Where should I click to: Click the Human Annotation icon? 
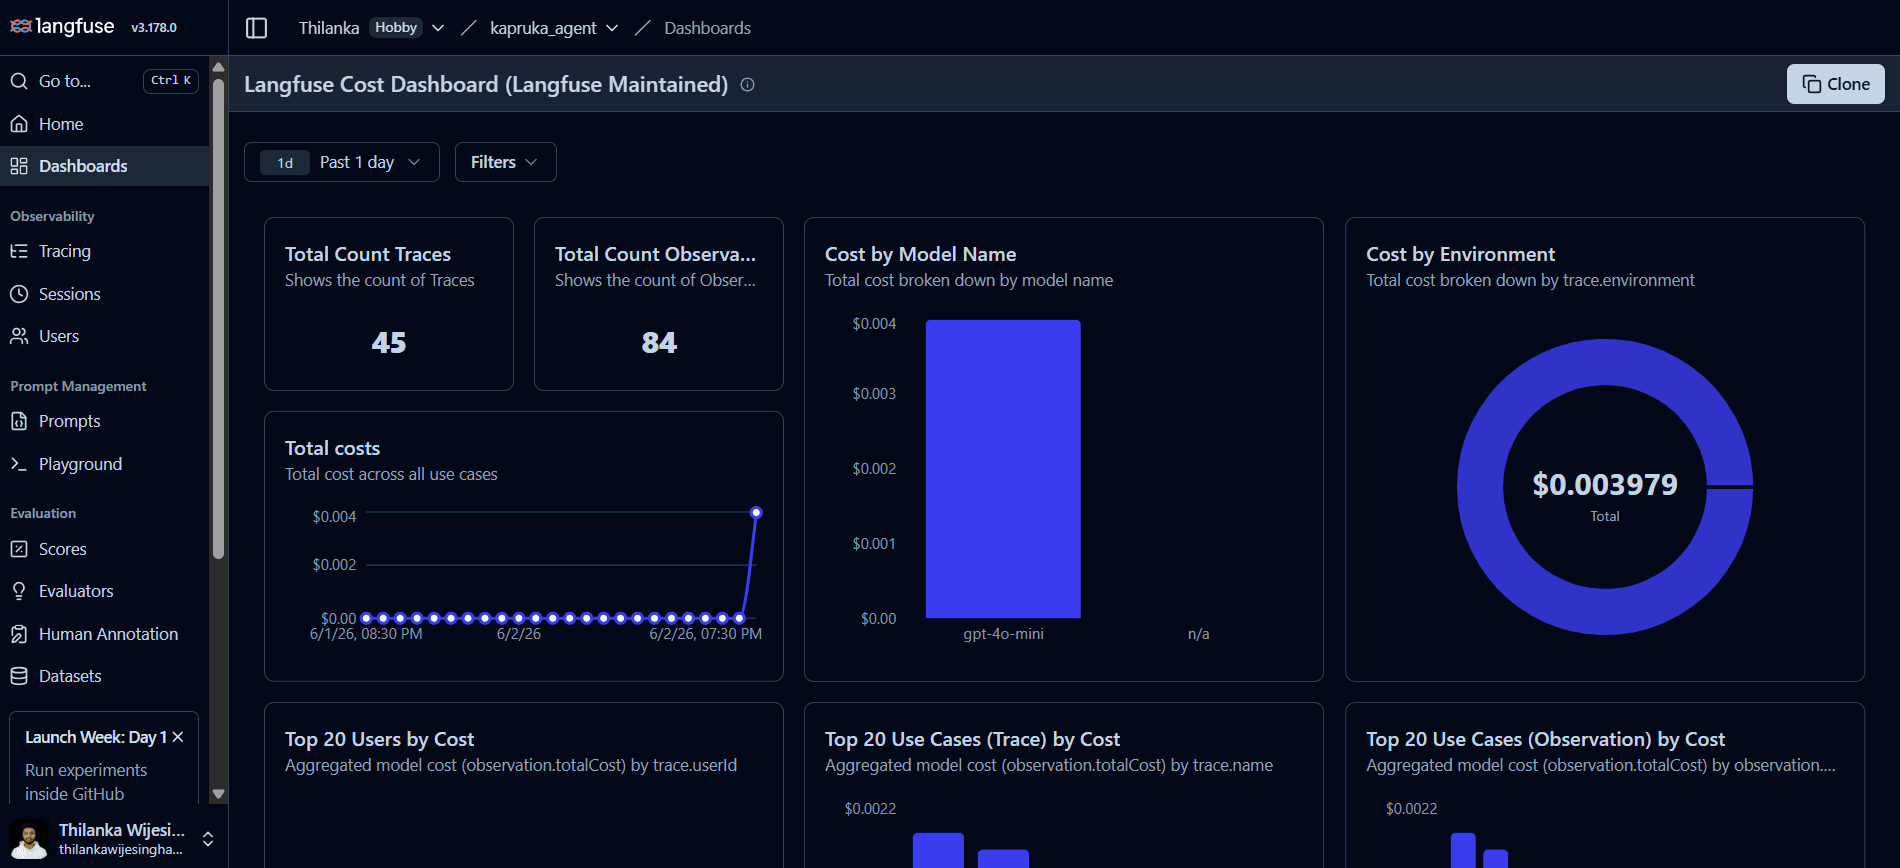coord(19,634)
